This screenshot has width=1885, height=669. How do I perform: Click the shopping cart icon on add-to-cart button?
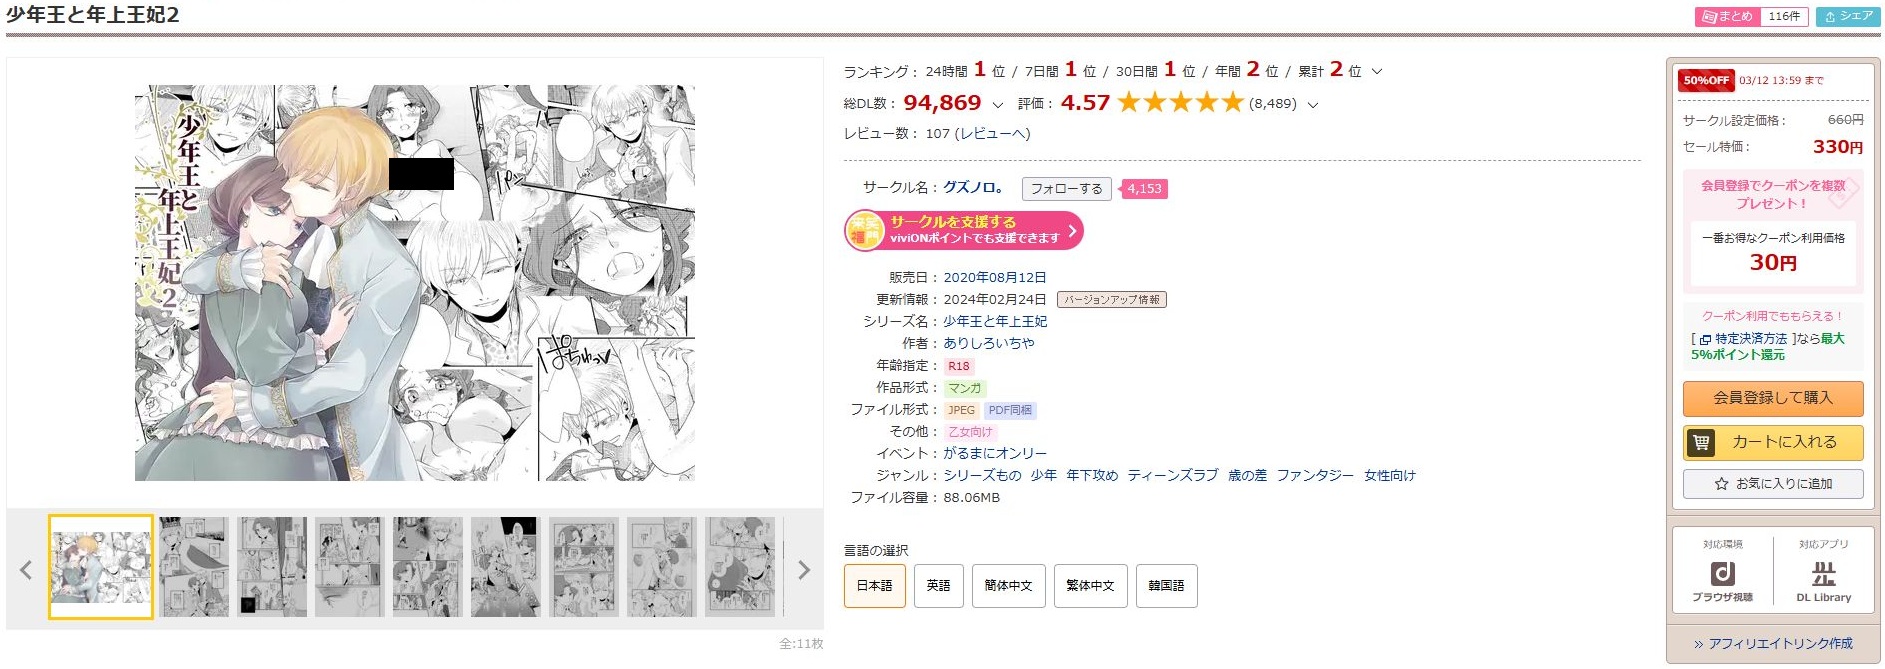tap(1701, 442)
